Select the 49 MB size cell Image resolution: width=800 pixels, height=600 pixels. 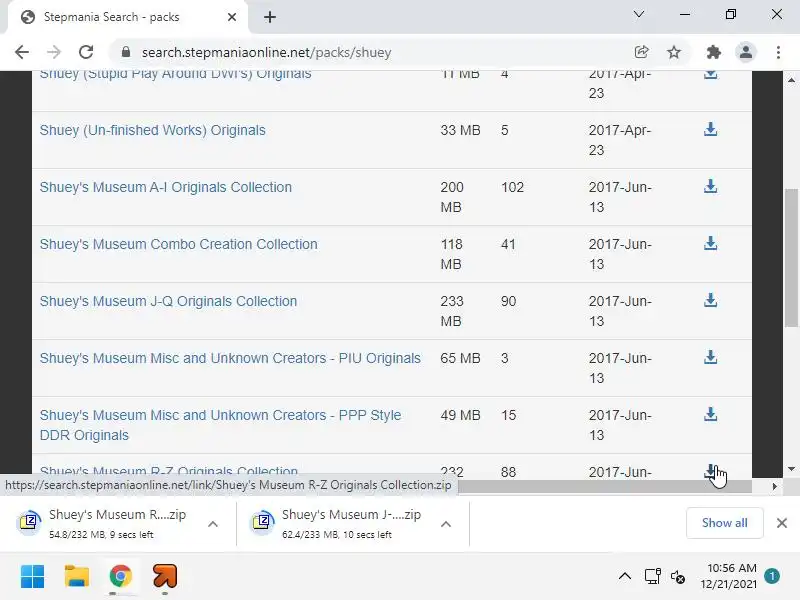[x=460, y=415]
